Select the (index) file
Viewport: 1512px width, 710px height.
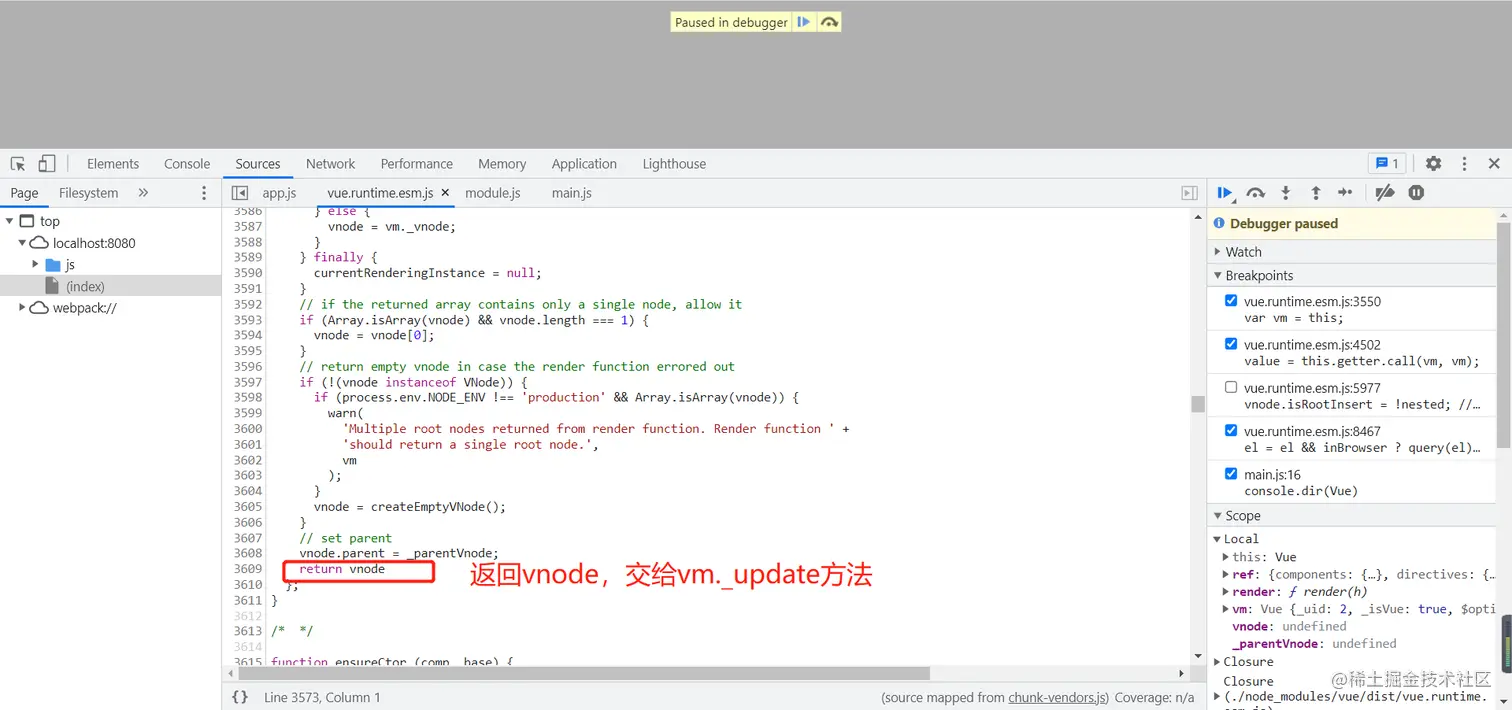click(85, 287)
